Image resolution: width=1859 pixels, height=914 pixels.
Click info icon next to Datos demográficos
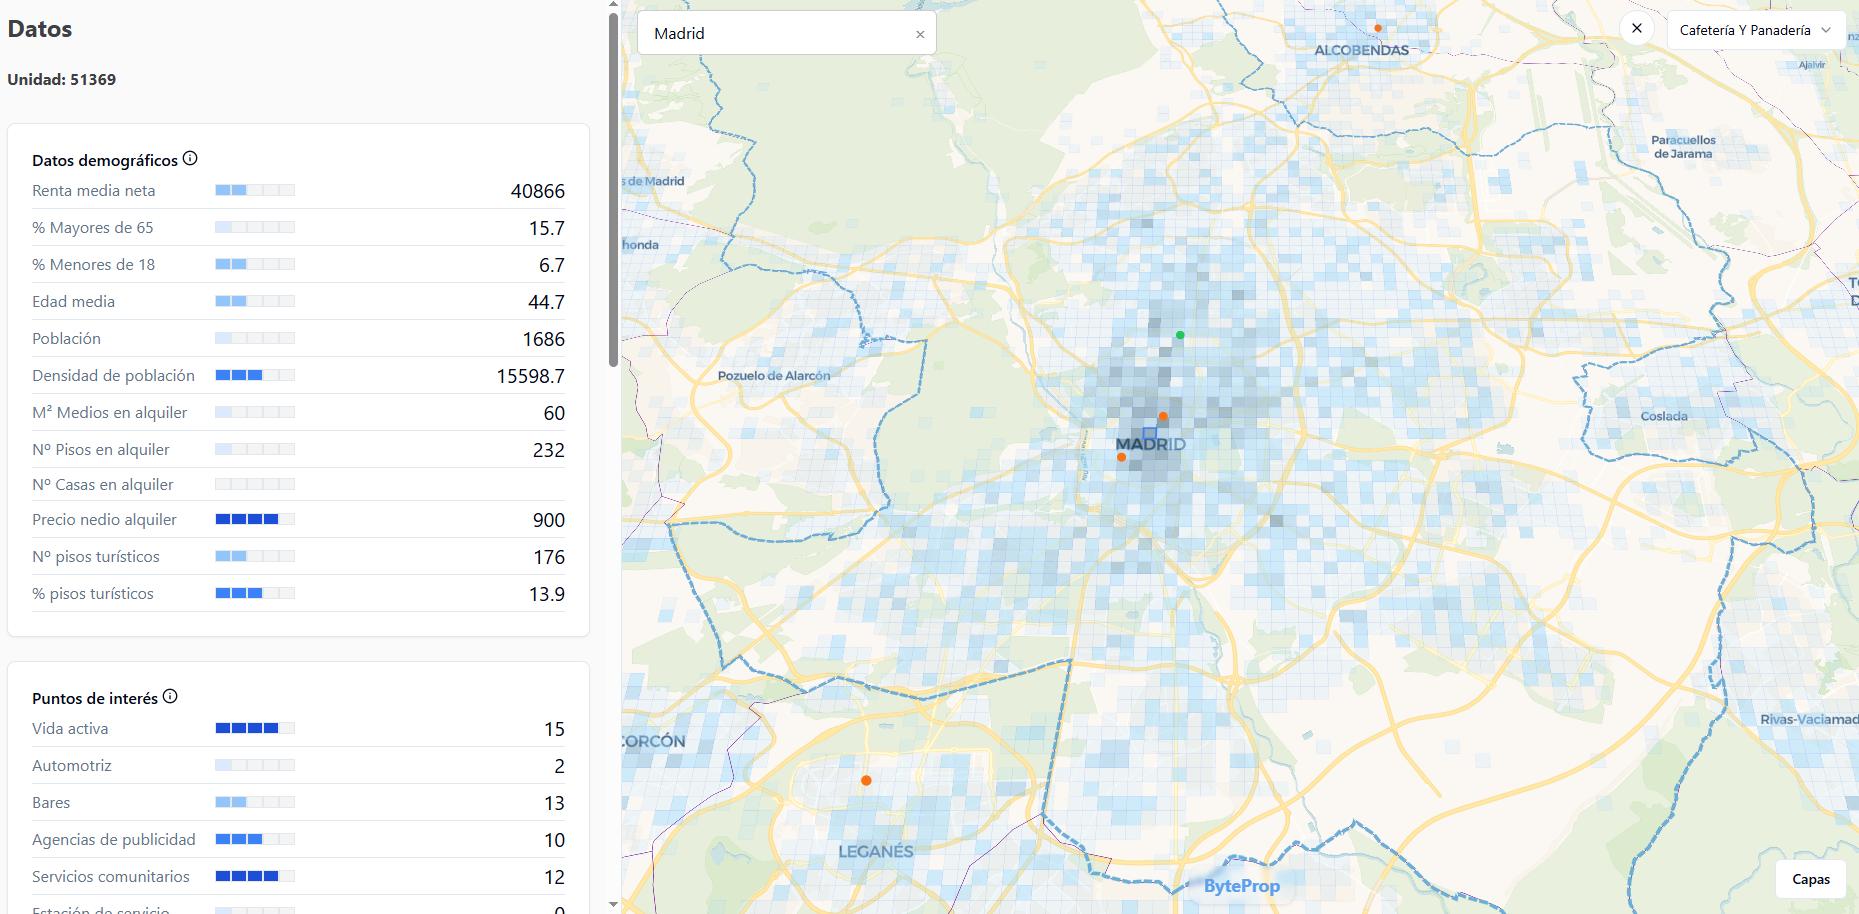(x=190, y=159)
